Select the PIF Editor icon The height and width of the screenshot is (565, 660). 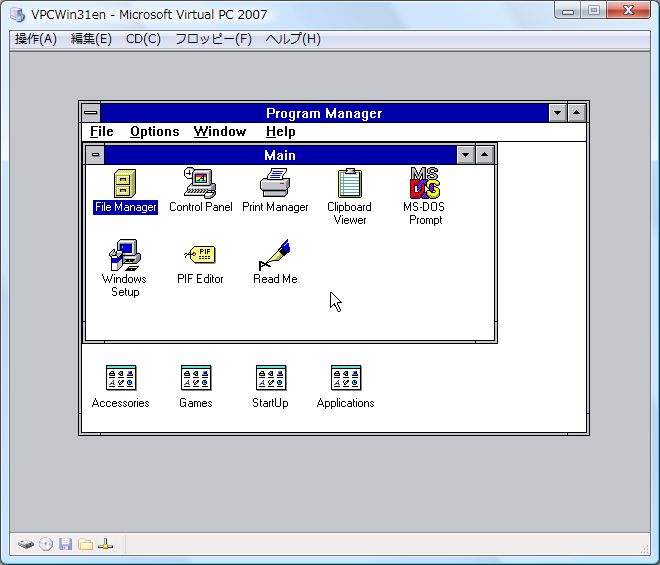[x=200, y=254]
